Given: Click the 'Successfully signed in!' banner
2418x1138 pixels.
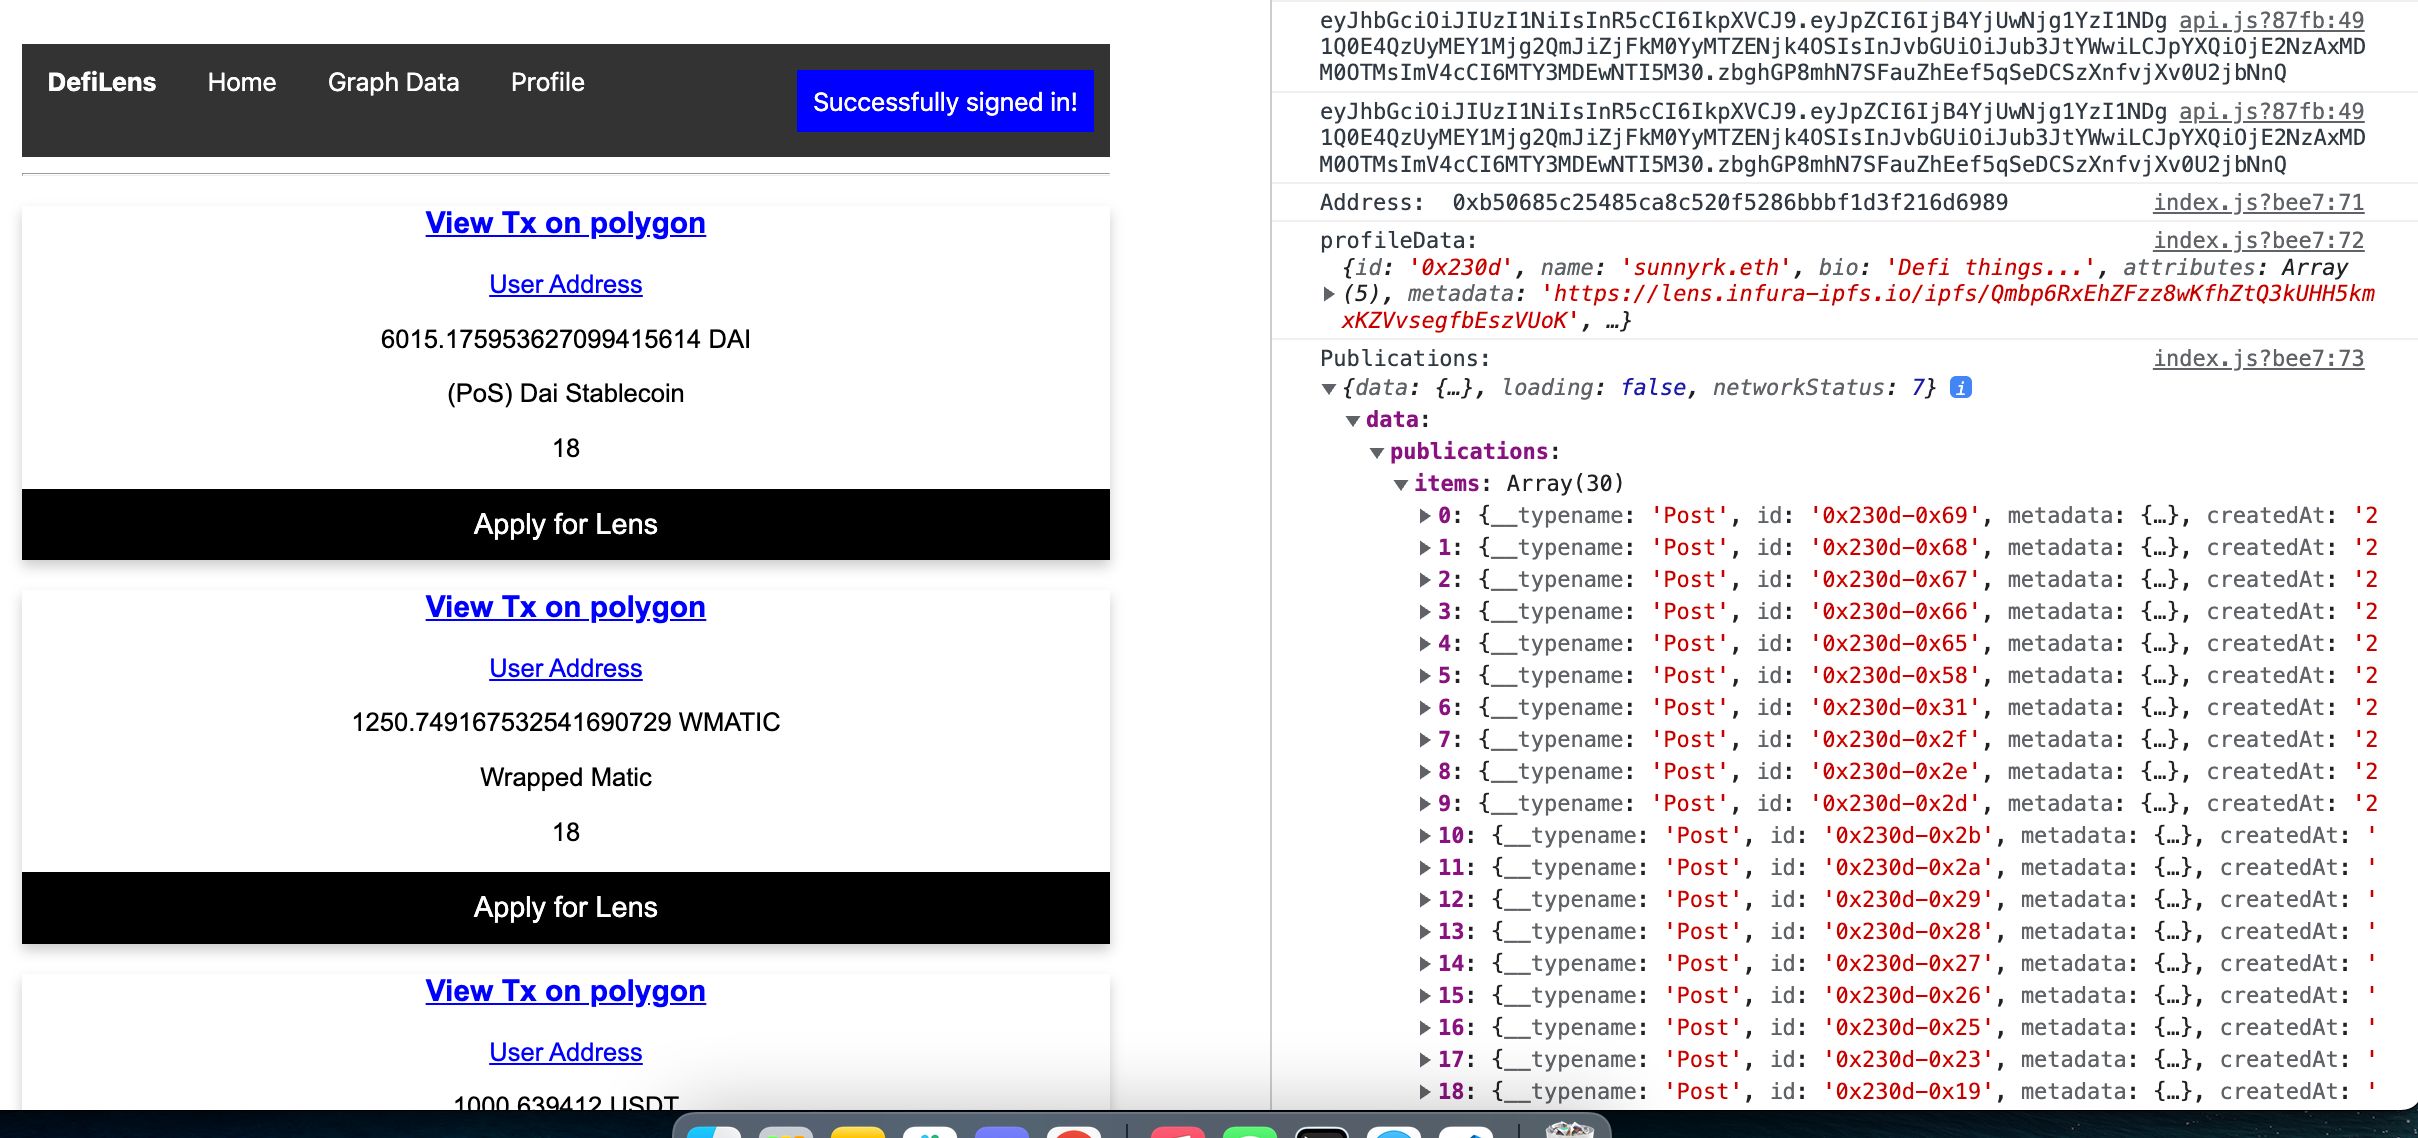Looking at the screenshot, I should (945, 101).
